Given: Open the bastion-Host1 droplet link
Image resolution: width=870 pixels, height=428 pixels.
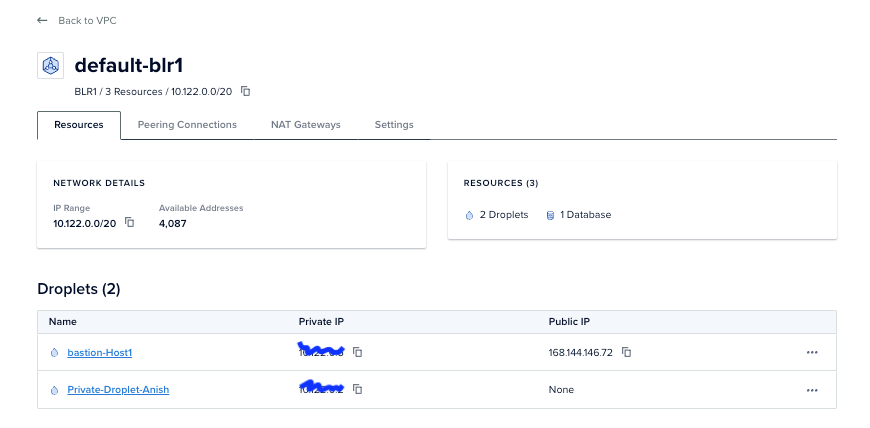Looking at the screenshot, I should coord(100,353).
